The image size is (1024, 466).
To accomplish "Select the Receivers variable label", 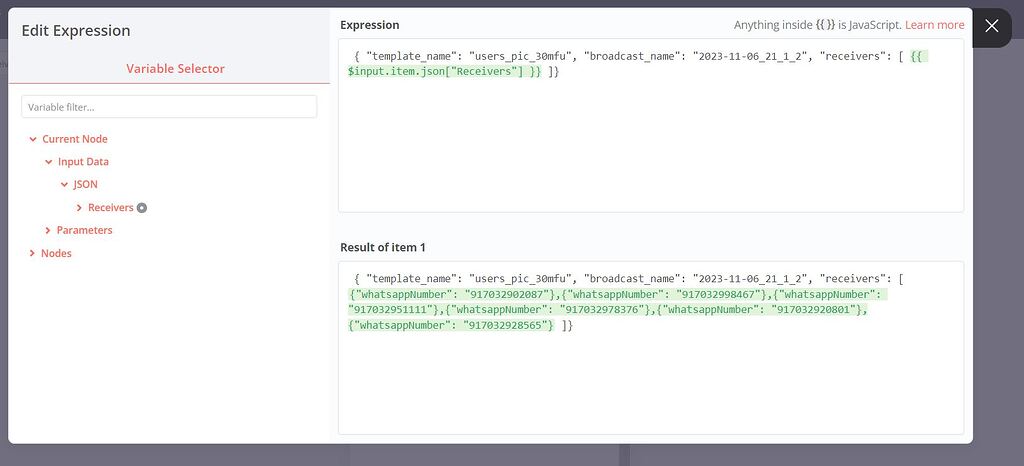I will point(110,208).
